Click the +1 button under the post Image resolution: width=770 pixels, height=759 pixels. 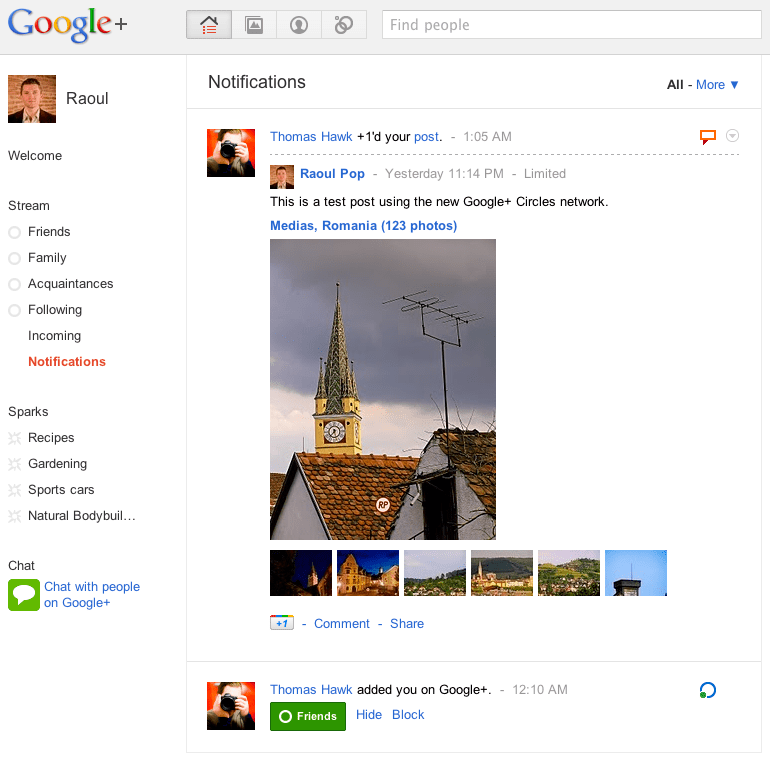281,623
